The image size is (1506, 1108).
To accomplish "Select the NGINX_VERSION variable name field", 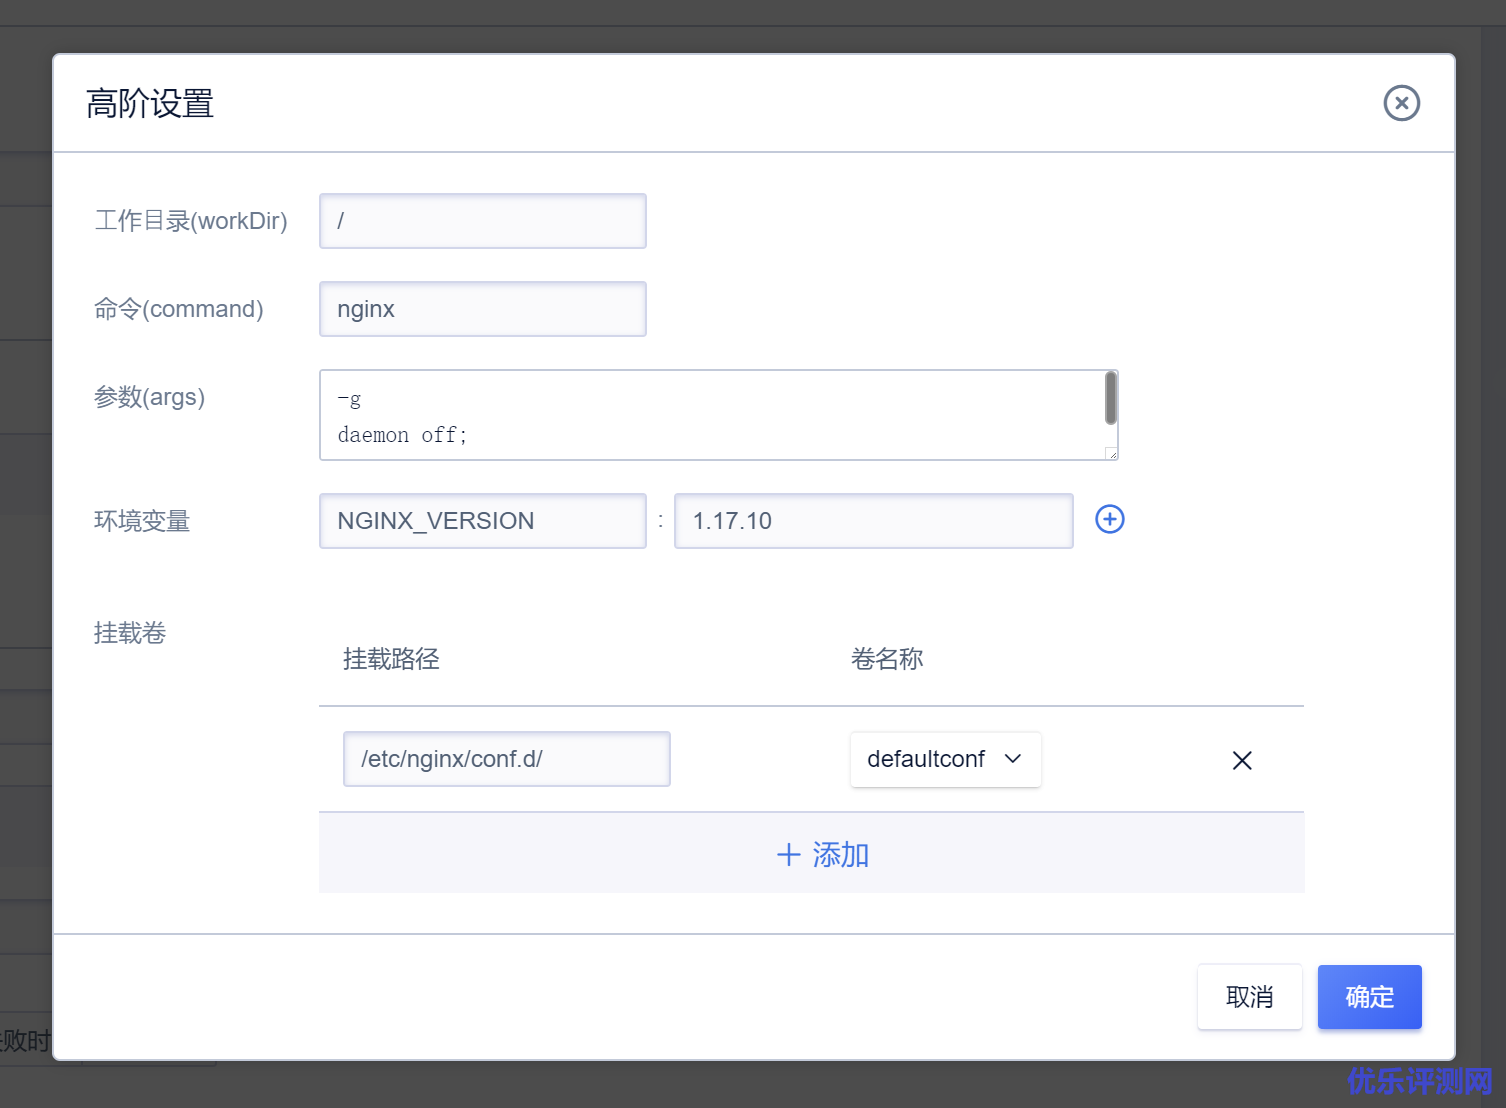I will click(x=482, y=521).
